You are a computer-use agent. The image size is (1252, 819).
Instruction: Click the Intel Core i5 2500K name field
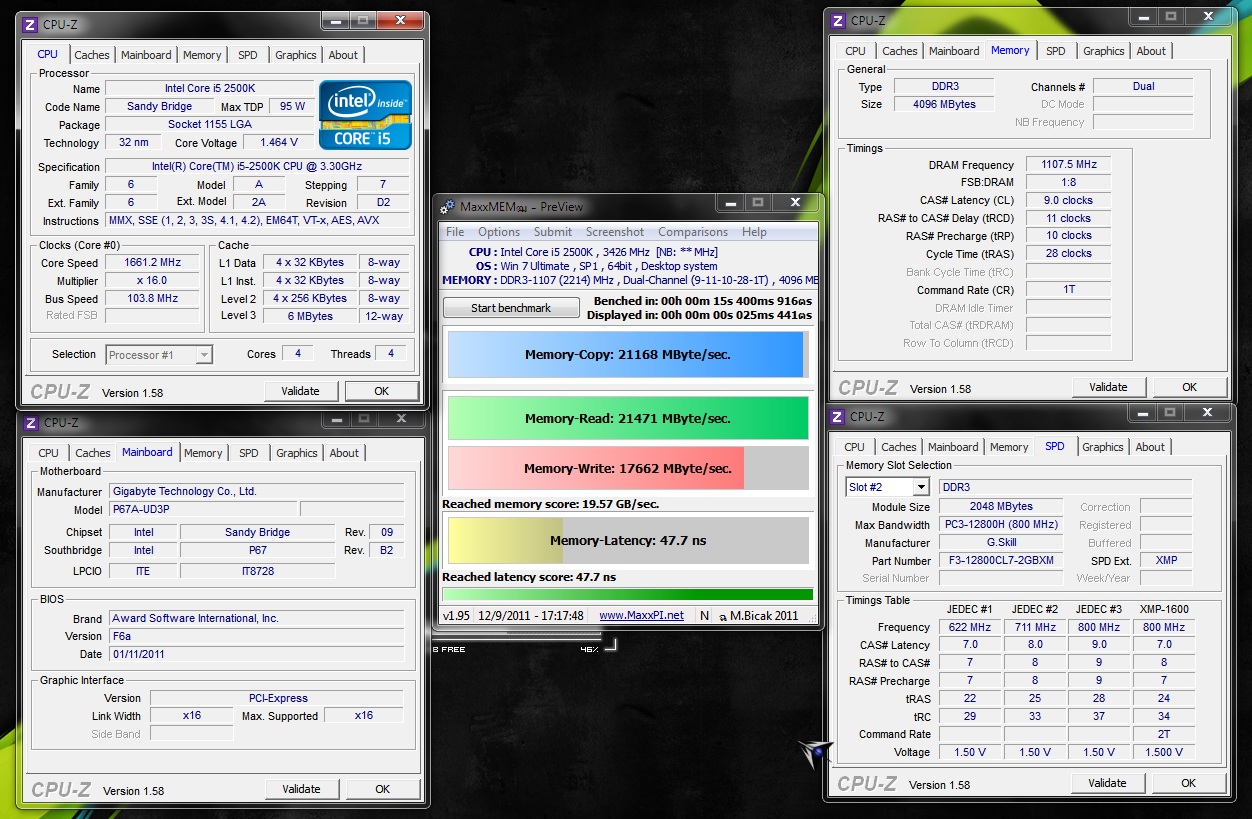(x=209, y=89)
